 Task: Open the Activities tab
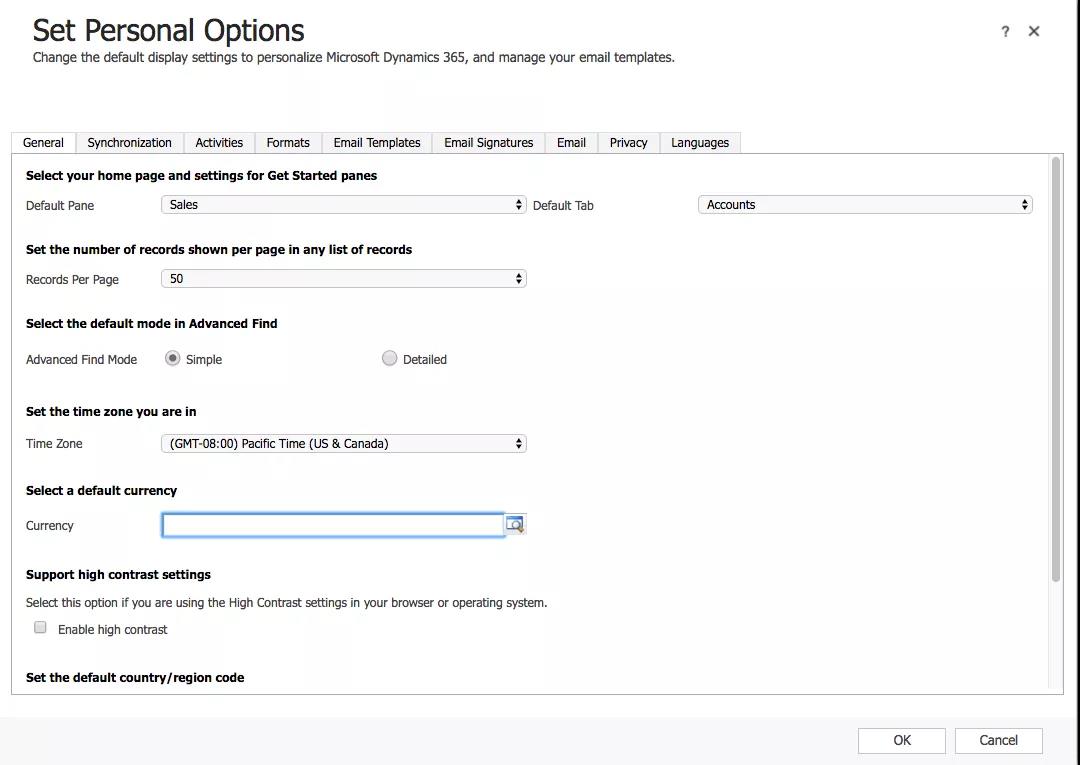(x=219, y=143)
